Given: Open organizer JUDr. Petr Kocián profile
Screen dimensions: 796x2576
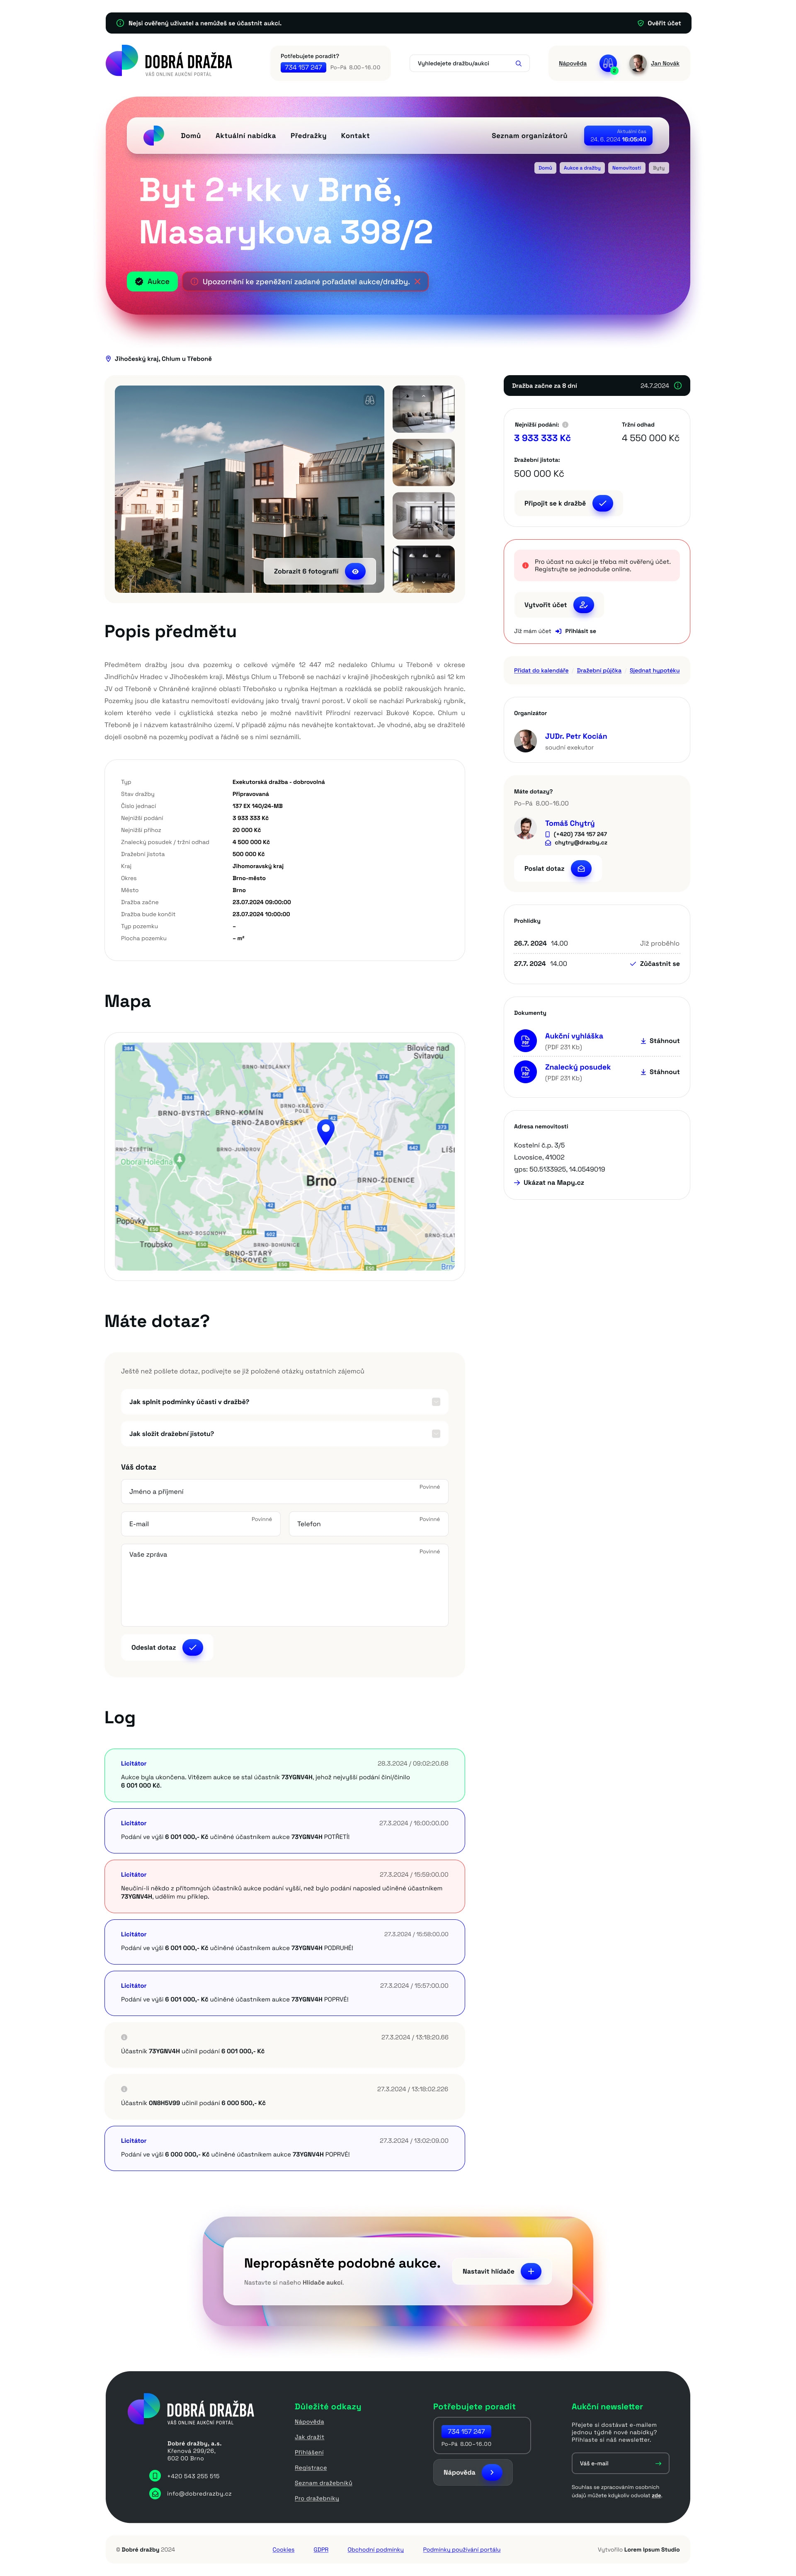Looking at the screenshot, I should coord(576,736).
